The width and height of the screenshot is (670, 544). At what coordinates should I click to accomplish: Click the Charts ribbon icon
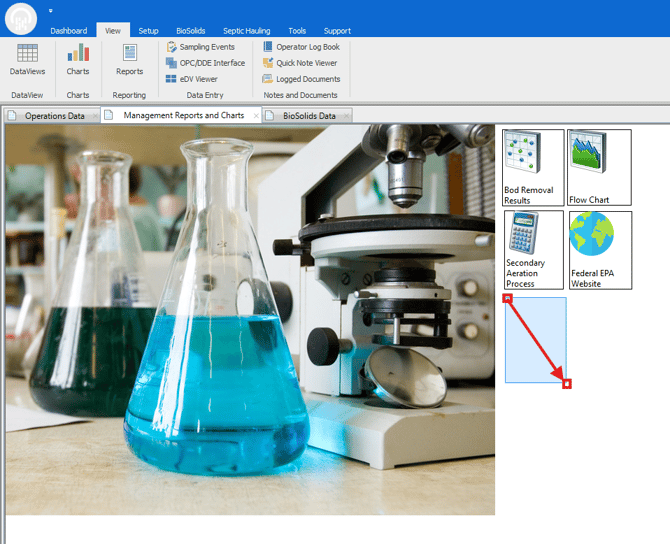pyautogui.click(x=78, y=60)
